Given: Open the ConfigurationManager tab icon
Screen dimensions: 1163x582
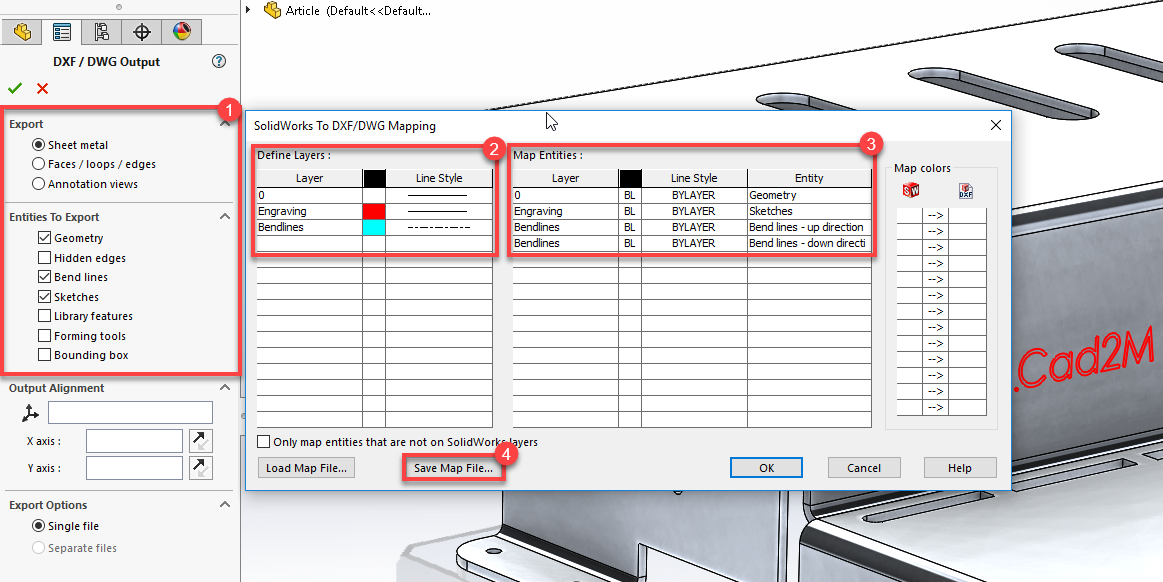Looking at the screenshot, I should [x=102, y=32].
